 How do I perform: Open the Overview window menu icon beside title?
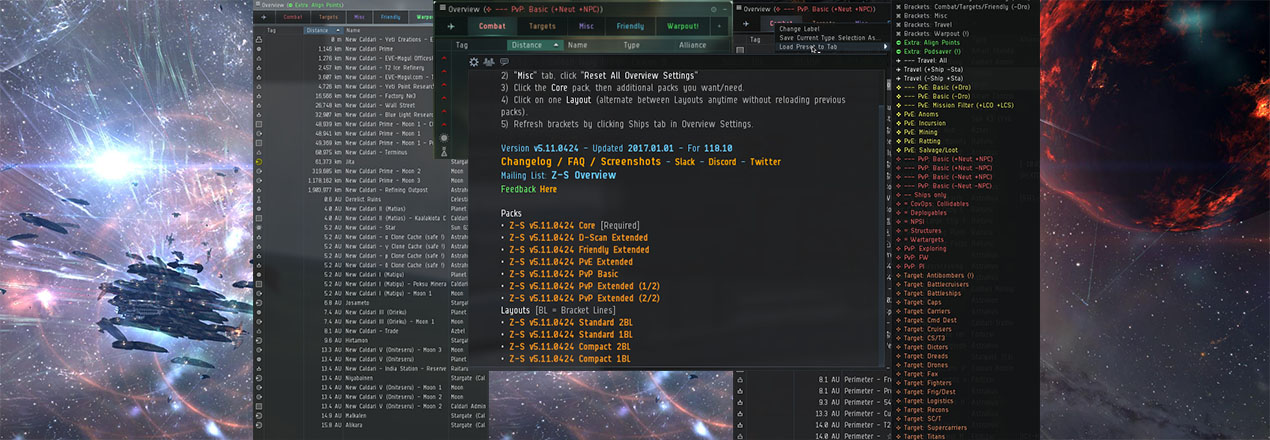tap(443, 8)
